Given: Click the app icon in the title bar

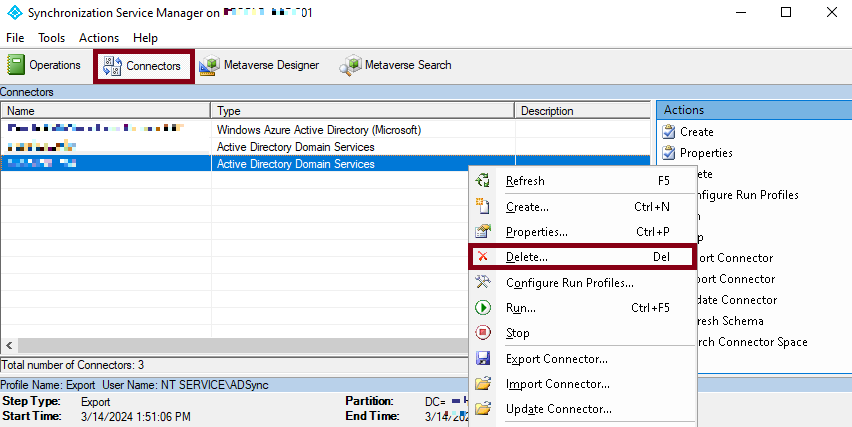Looking at the screenshot, I should (15, 12).
